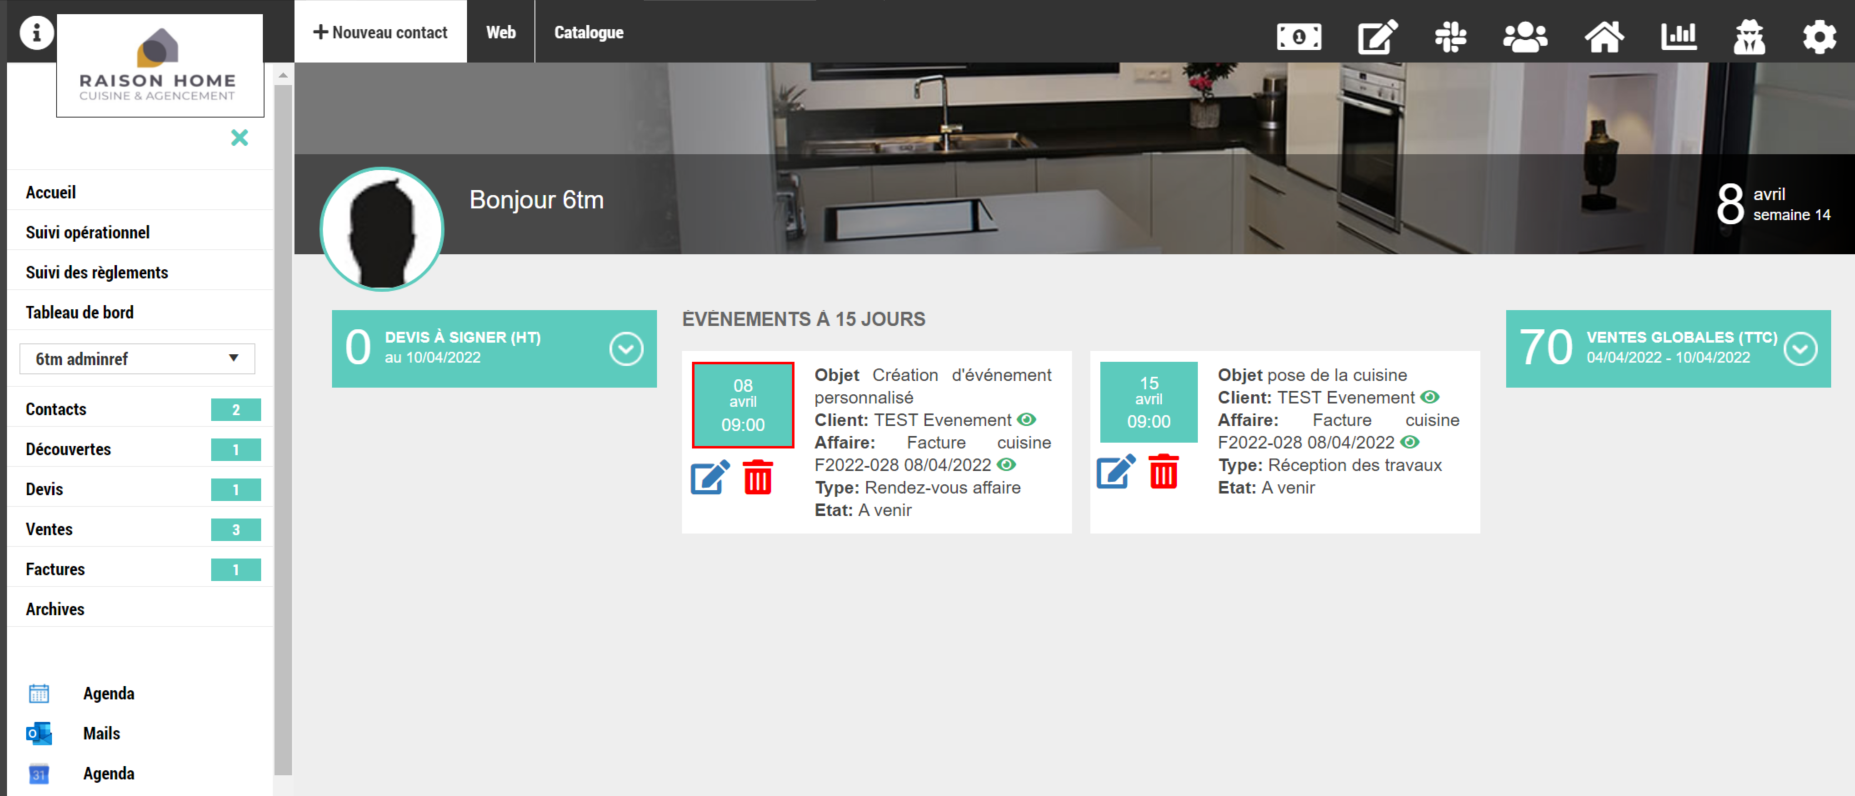Open the bar chart statistics icon
Viewport: 1855px width, 796px height.
coord(1679,37)
